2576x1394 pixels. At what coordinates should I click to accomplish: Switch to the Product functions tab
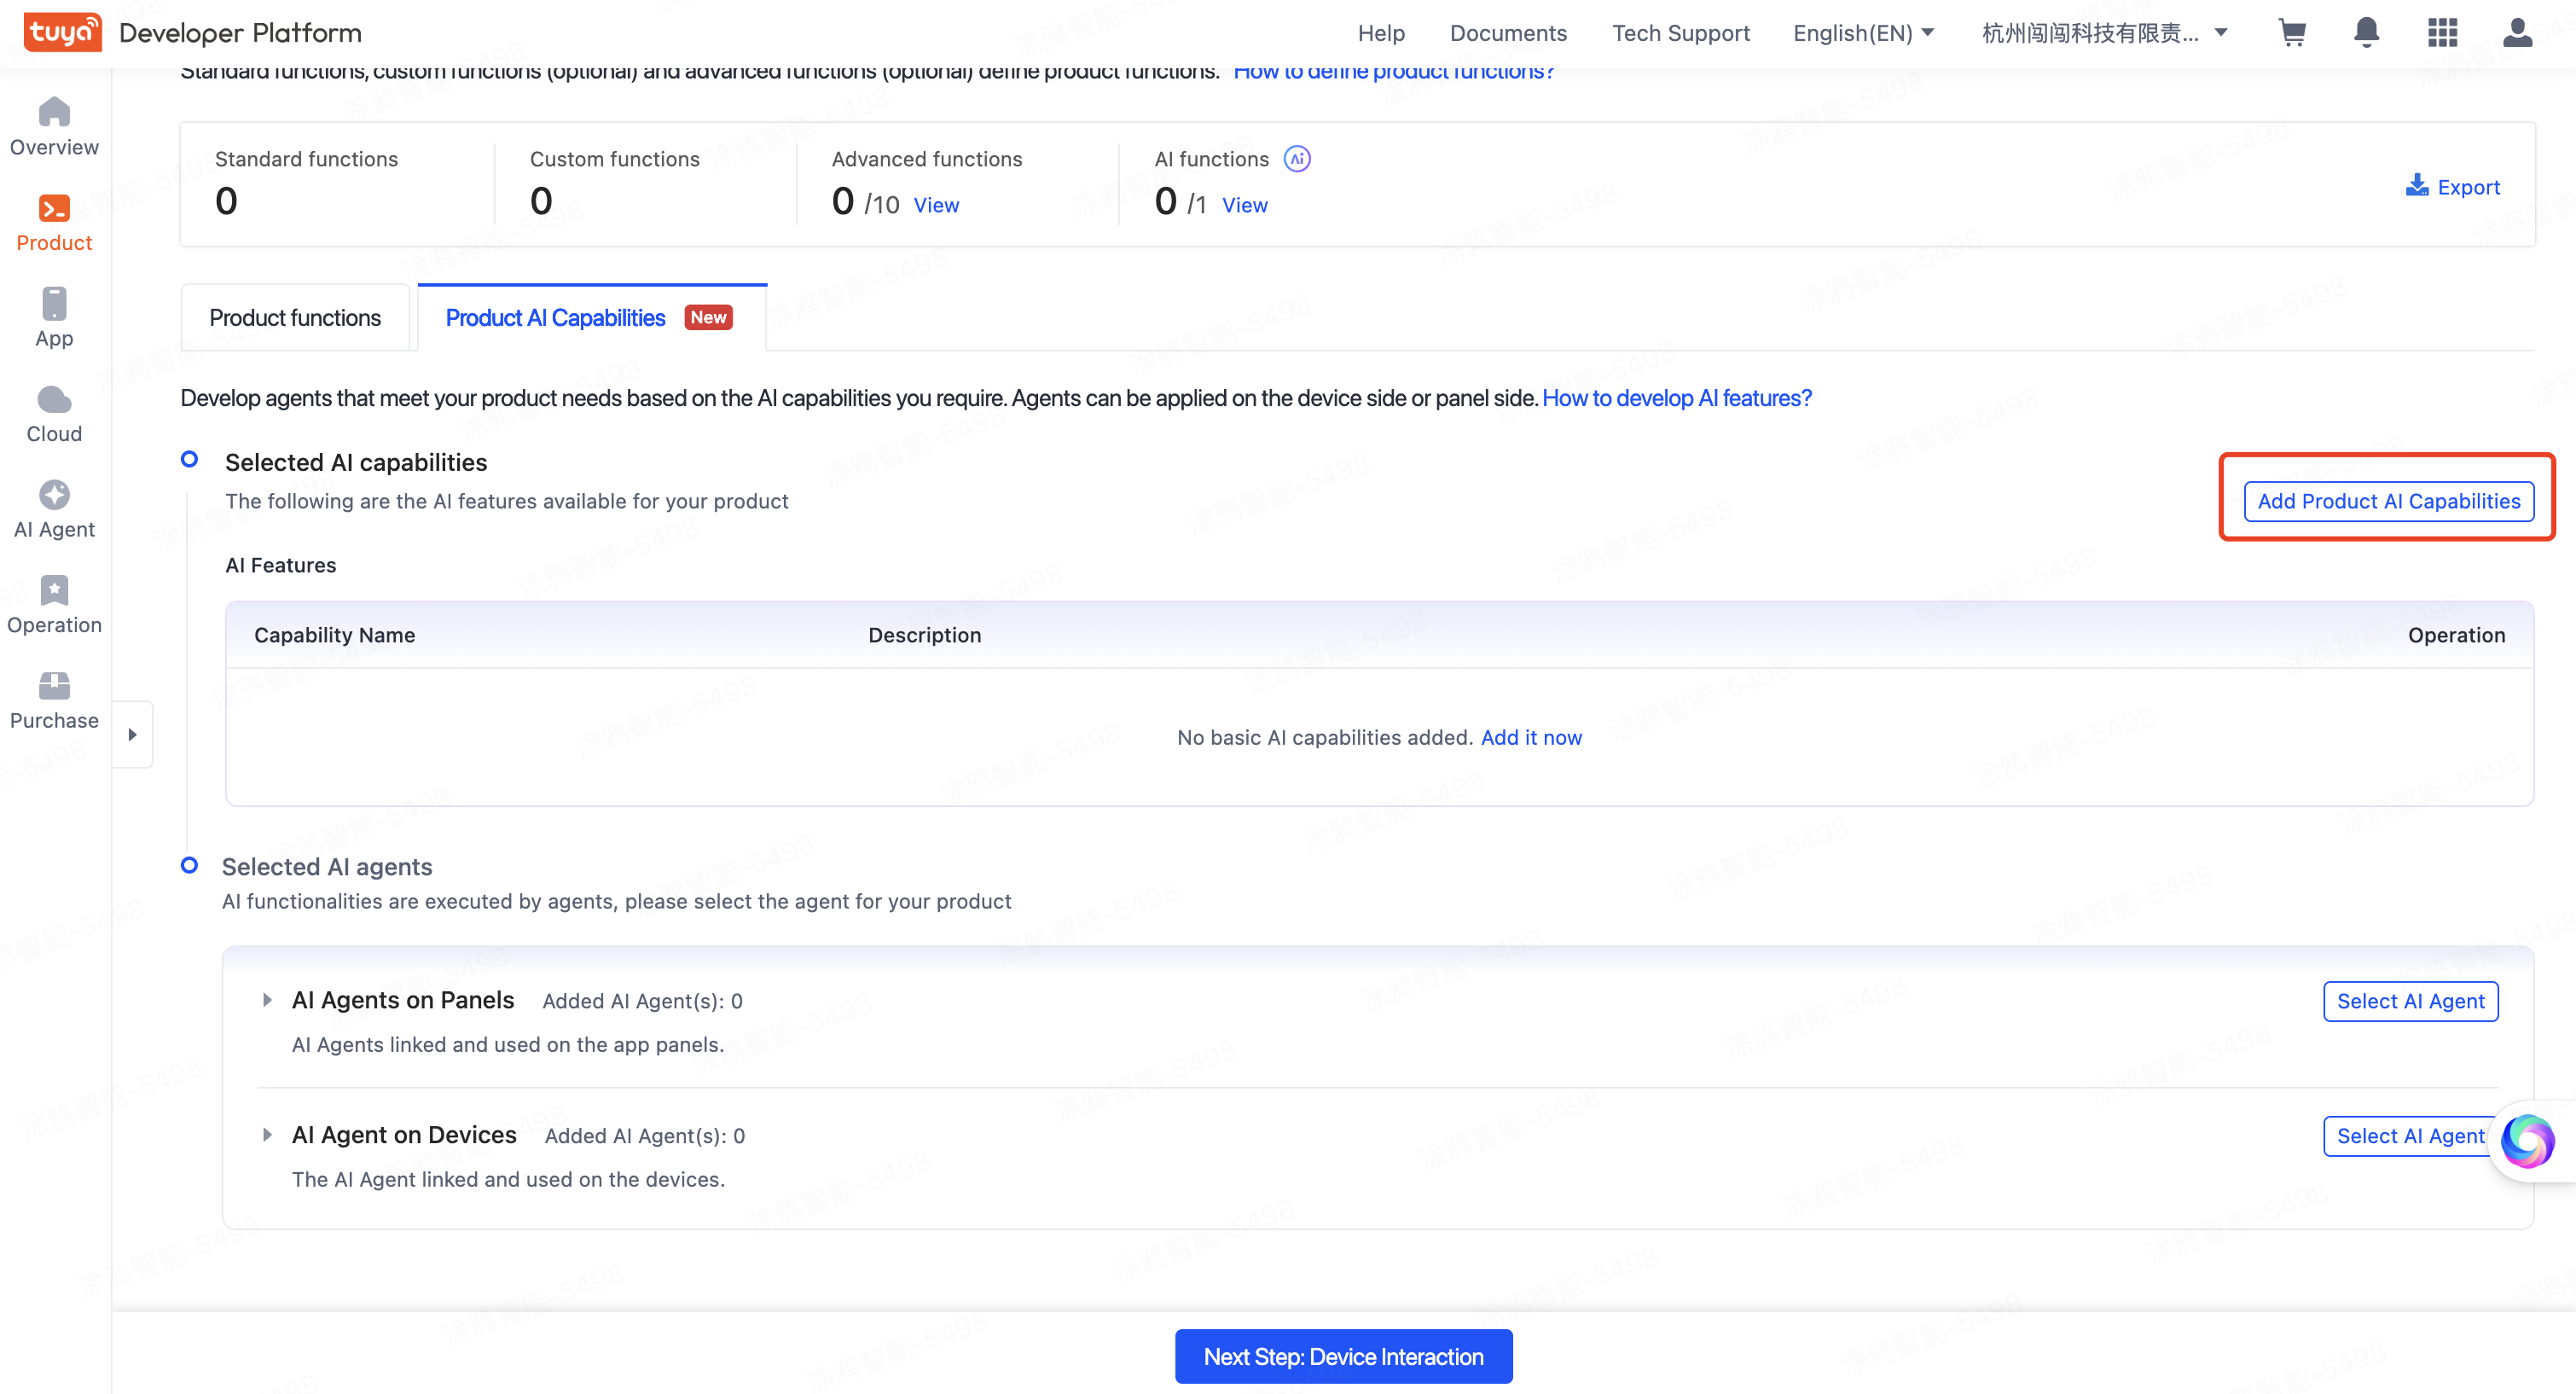click(295, 318)
